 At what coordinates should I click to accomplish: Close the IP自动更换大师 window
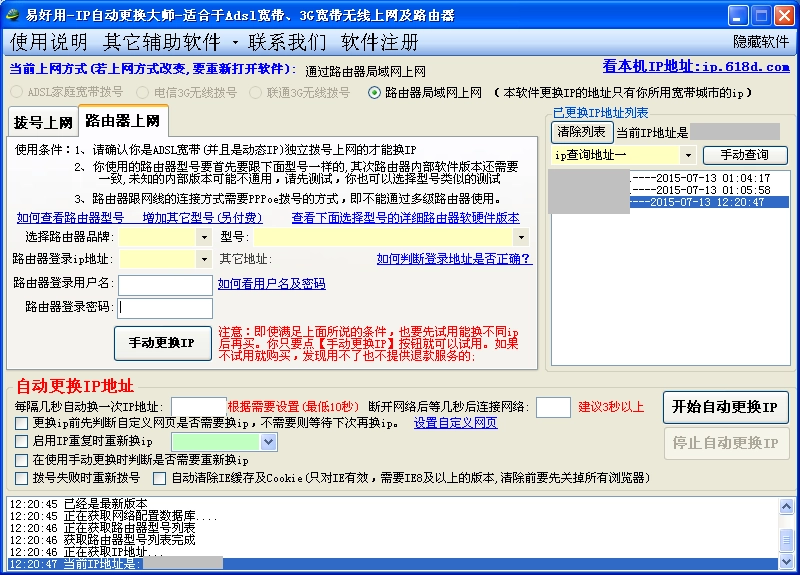click(784, 15)
